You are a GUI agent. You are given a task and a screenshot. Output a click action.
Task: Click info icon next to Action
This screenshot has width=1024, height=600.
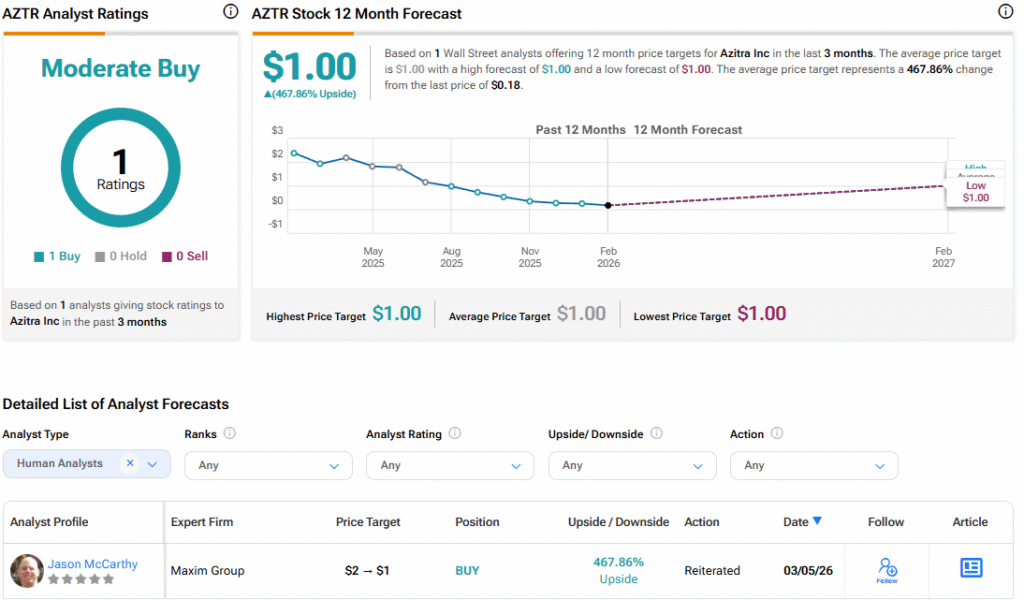[x=777, y=434]
